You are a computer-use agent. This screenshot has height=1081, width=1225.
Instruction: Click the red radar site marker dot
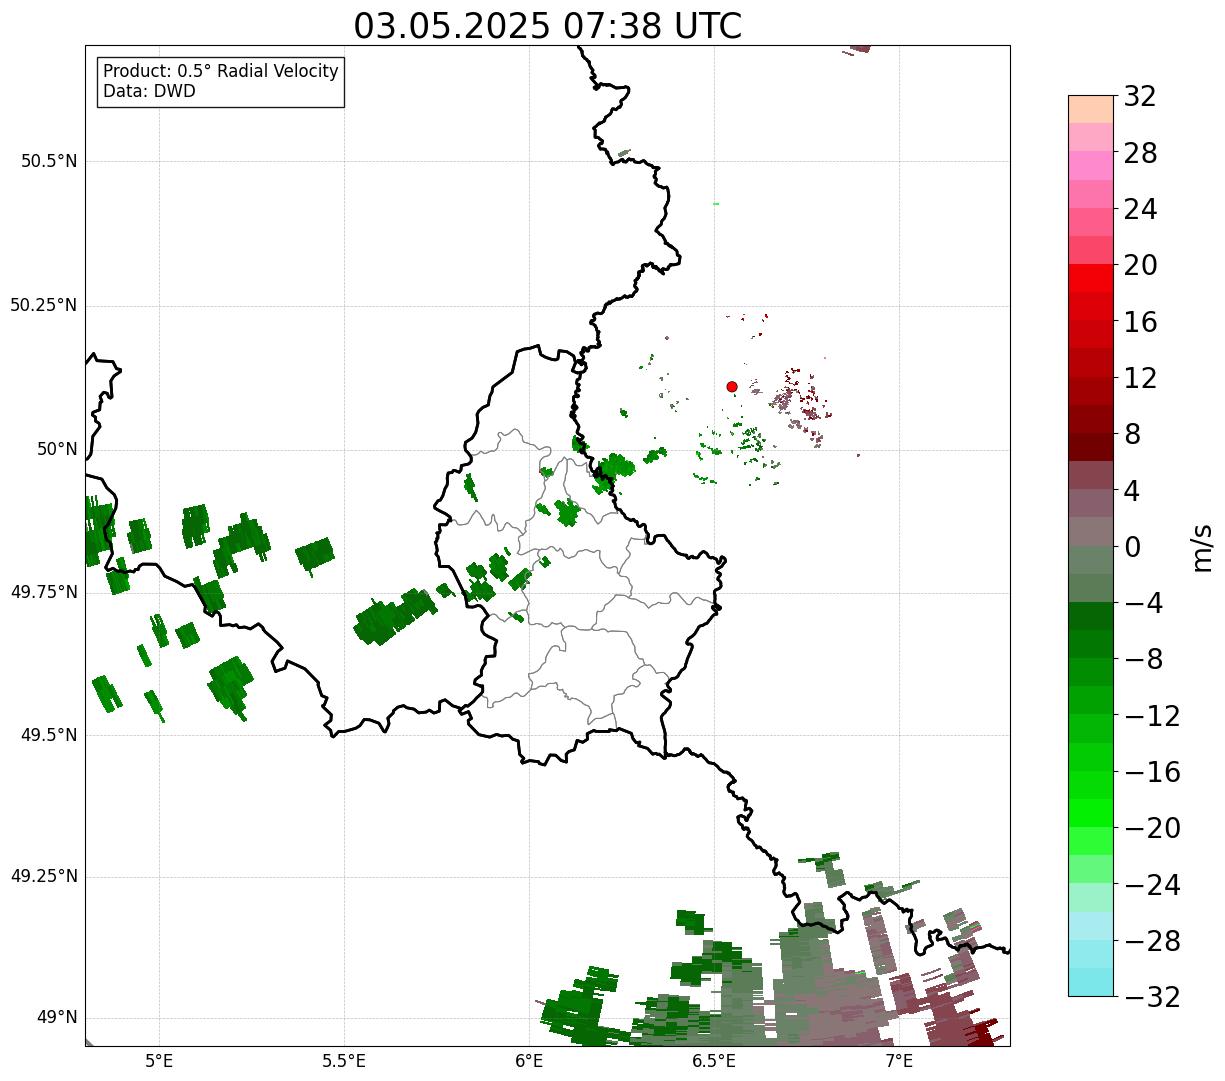732,387
